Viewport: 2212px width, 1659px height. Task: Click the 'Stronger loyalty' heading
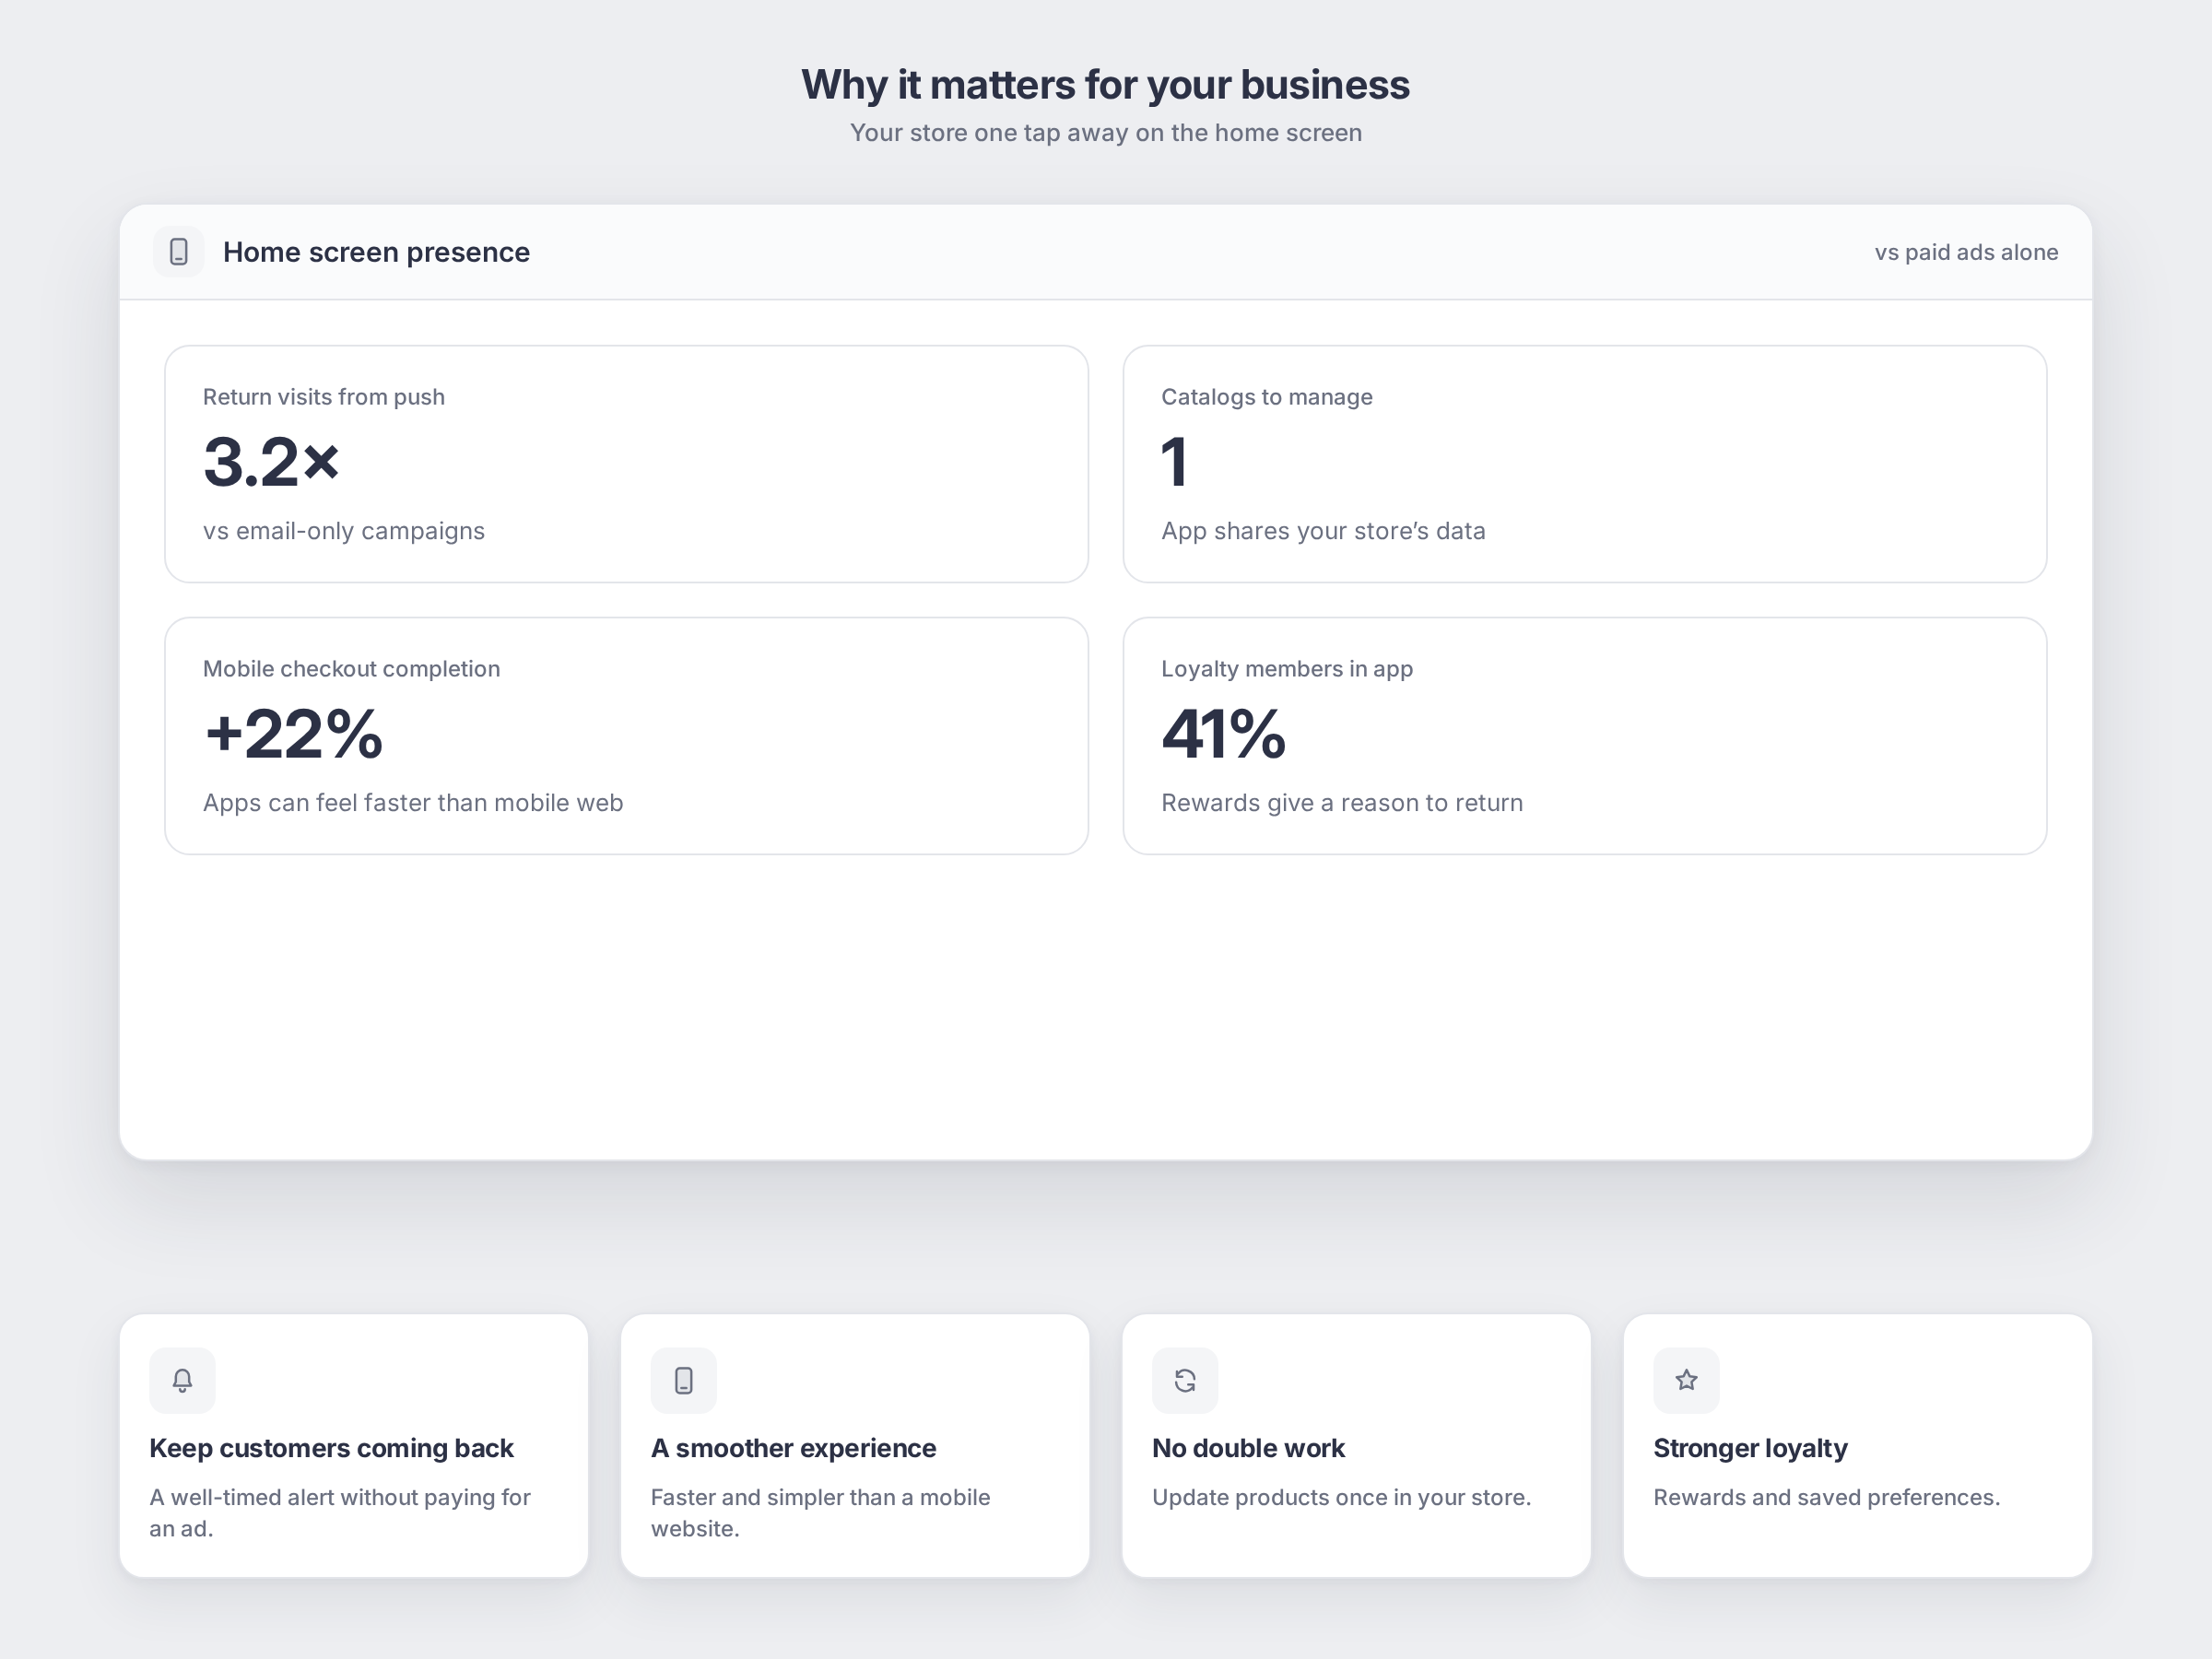(1750, 1448)
